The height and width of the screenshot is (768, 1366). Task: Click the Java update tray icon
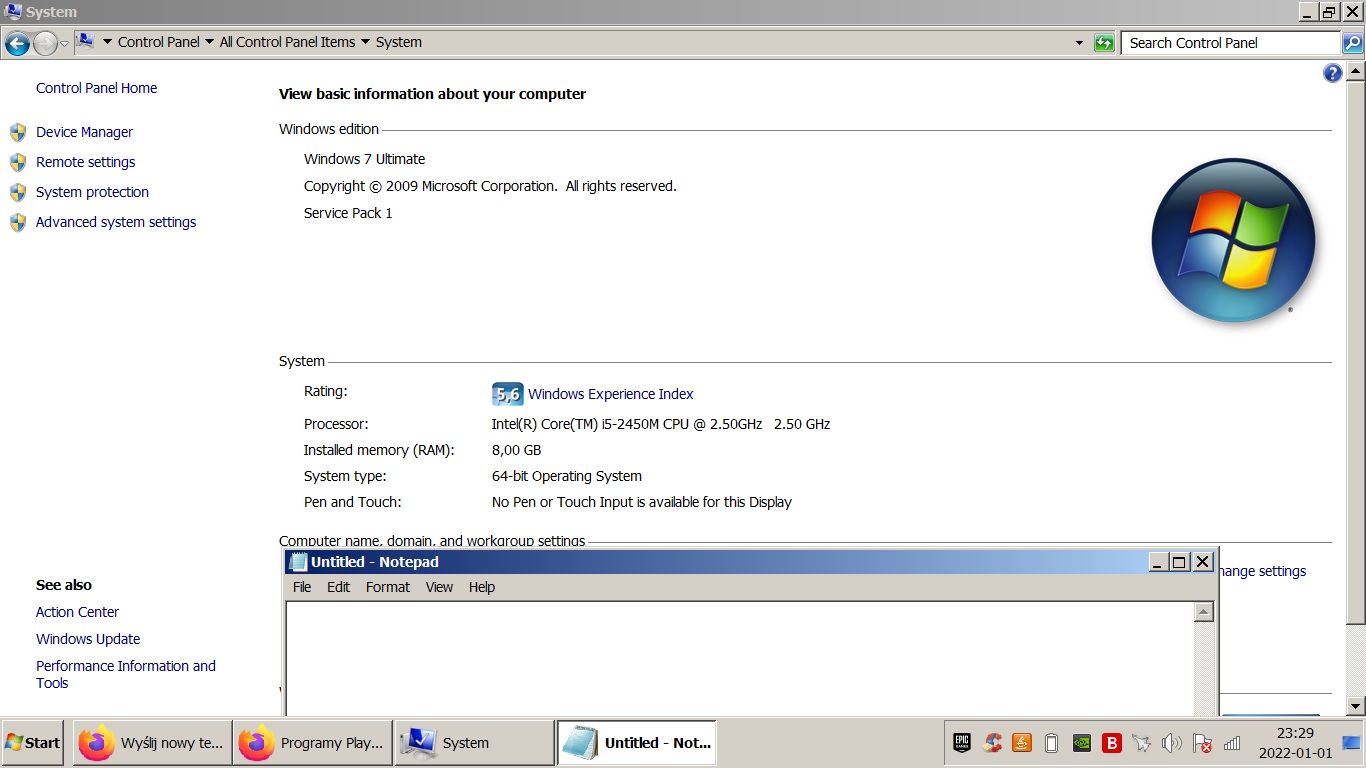[x=1022, y=743]
